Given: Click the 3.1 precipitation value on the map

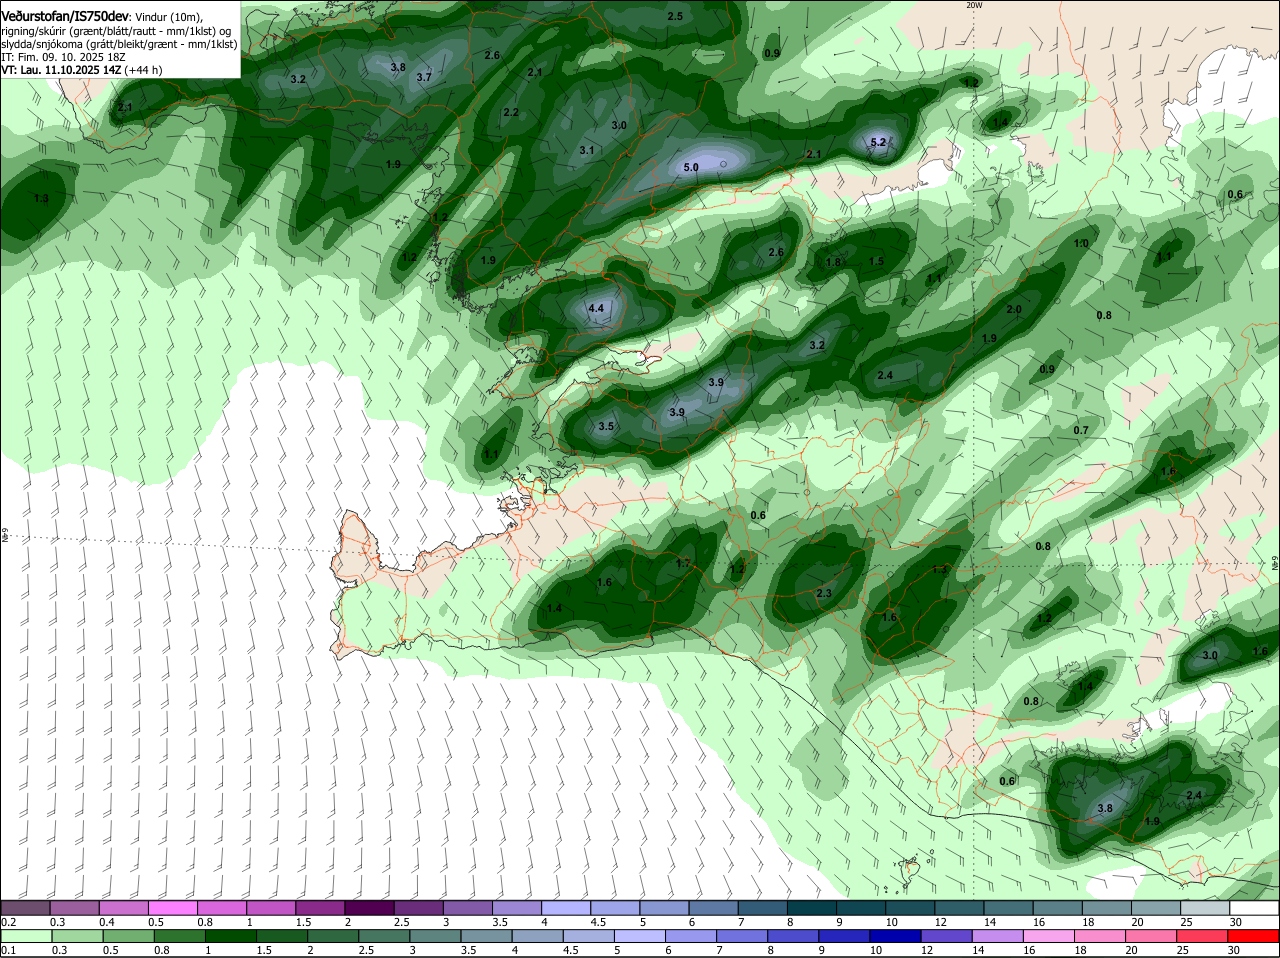Looking at the screenshot, I should click(x=587, y=150).
